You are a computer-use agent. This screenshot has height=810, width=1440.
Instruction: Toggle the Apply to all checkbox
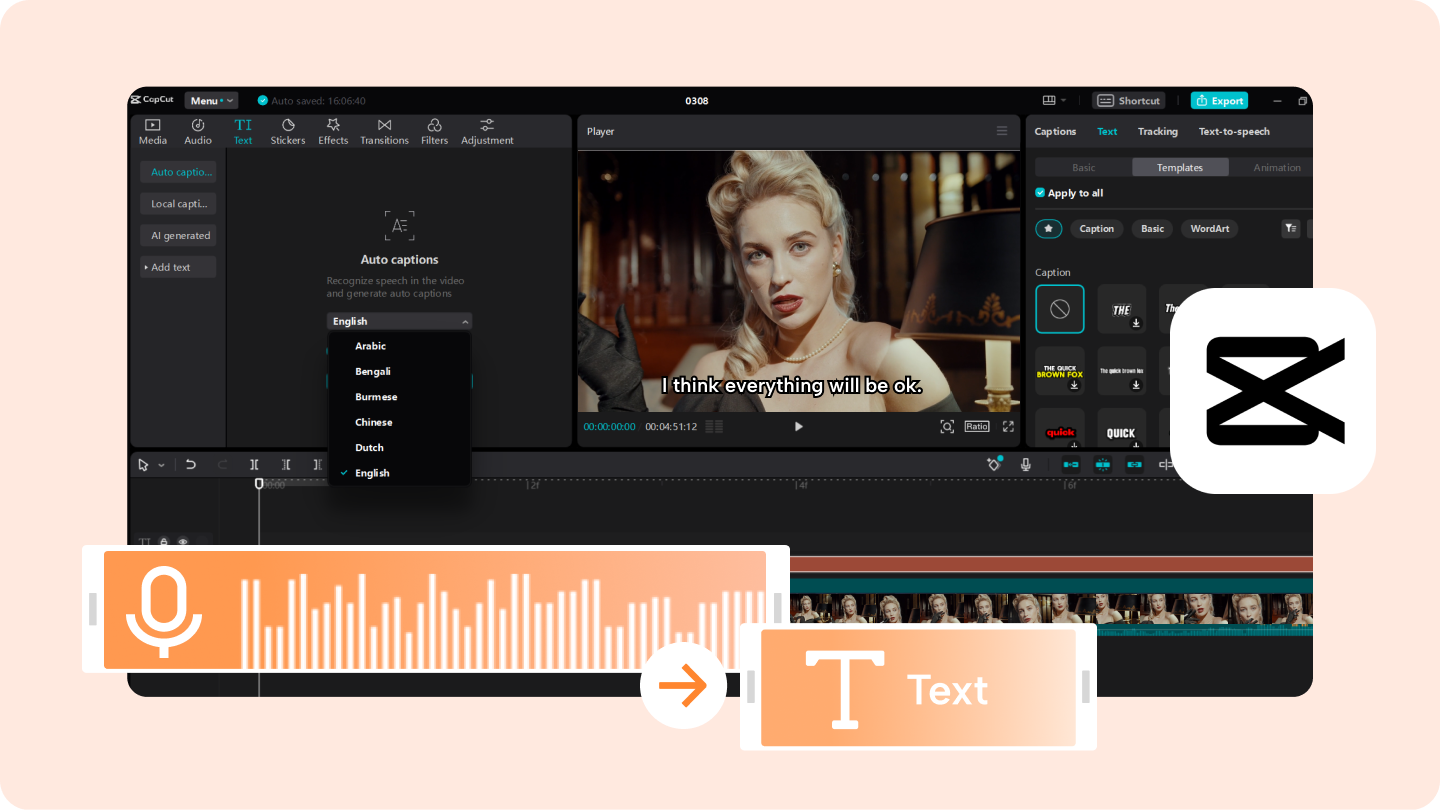pos(1040,193)
